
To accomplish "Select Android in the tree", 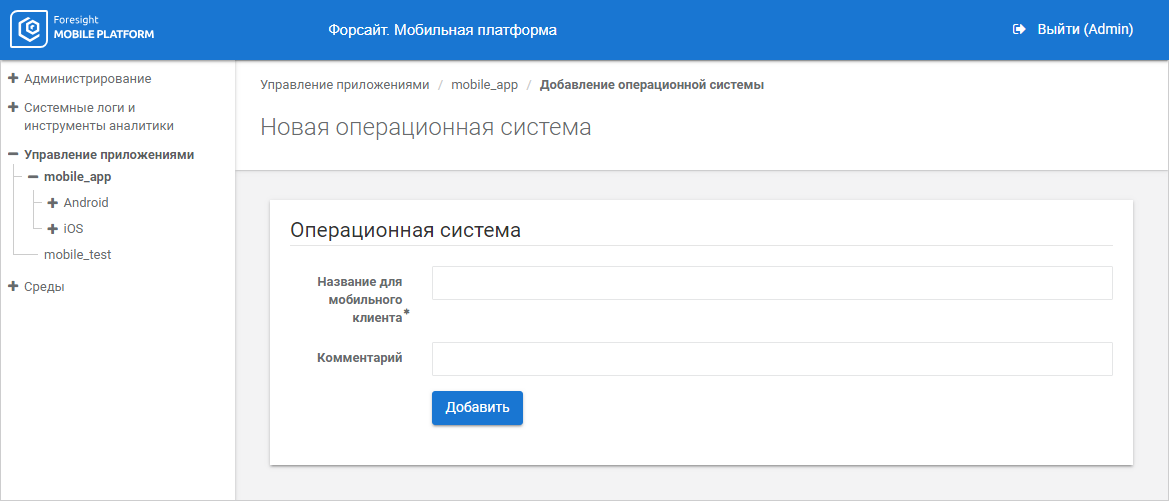I will pyautogui.click(x=86, y=203).
